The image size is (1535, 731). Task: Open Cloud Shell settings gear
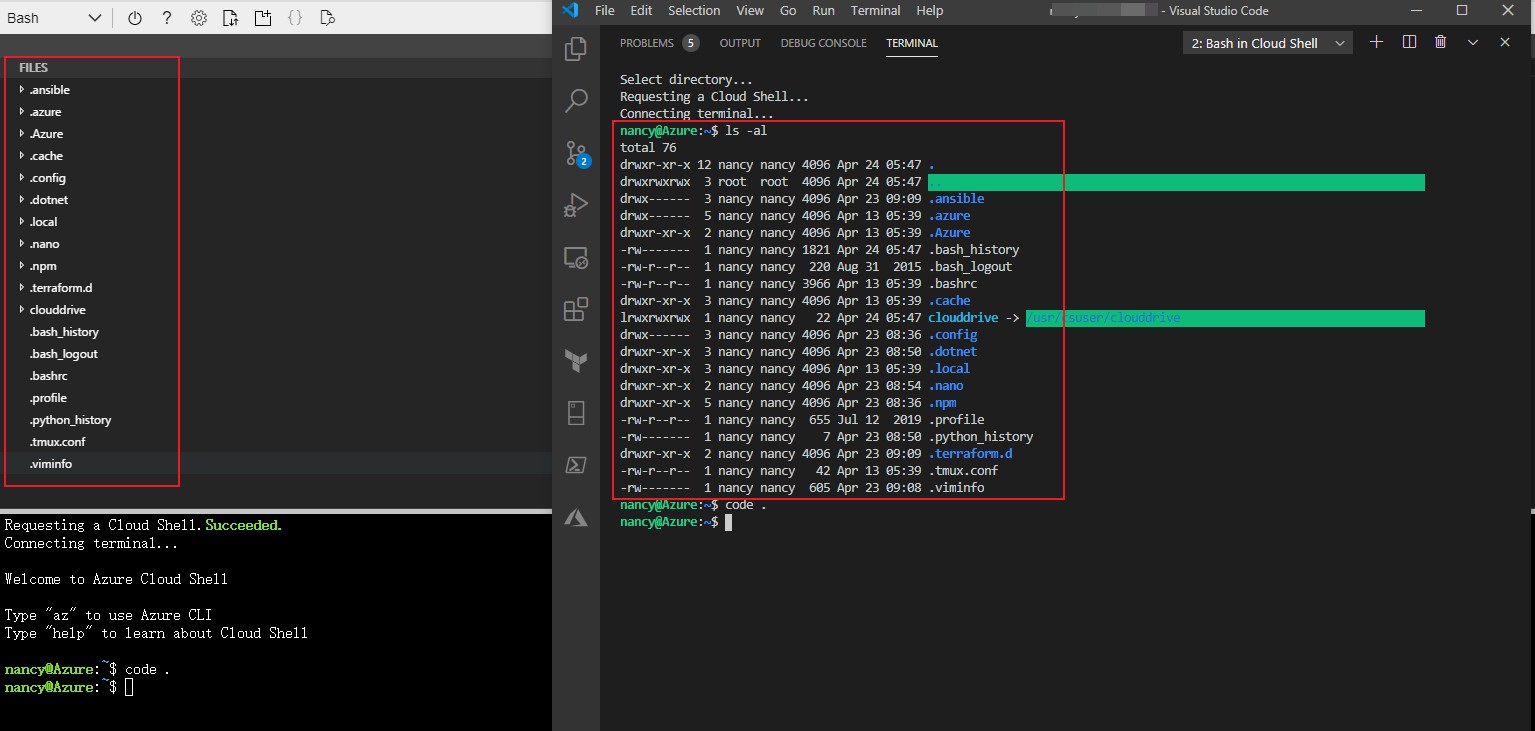[199, 18]
